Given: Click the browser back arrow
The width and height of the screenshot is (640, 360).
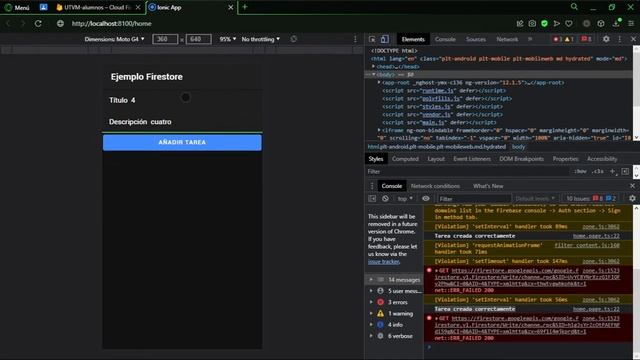Looking at the screenshot, I should tap(9, 24).
